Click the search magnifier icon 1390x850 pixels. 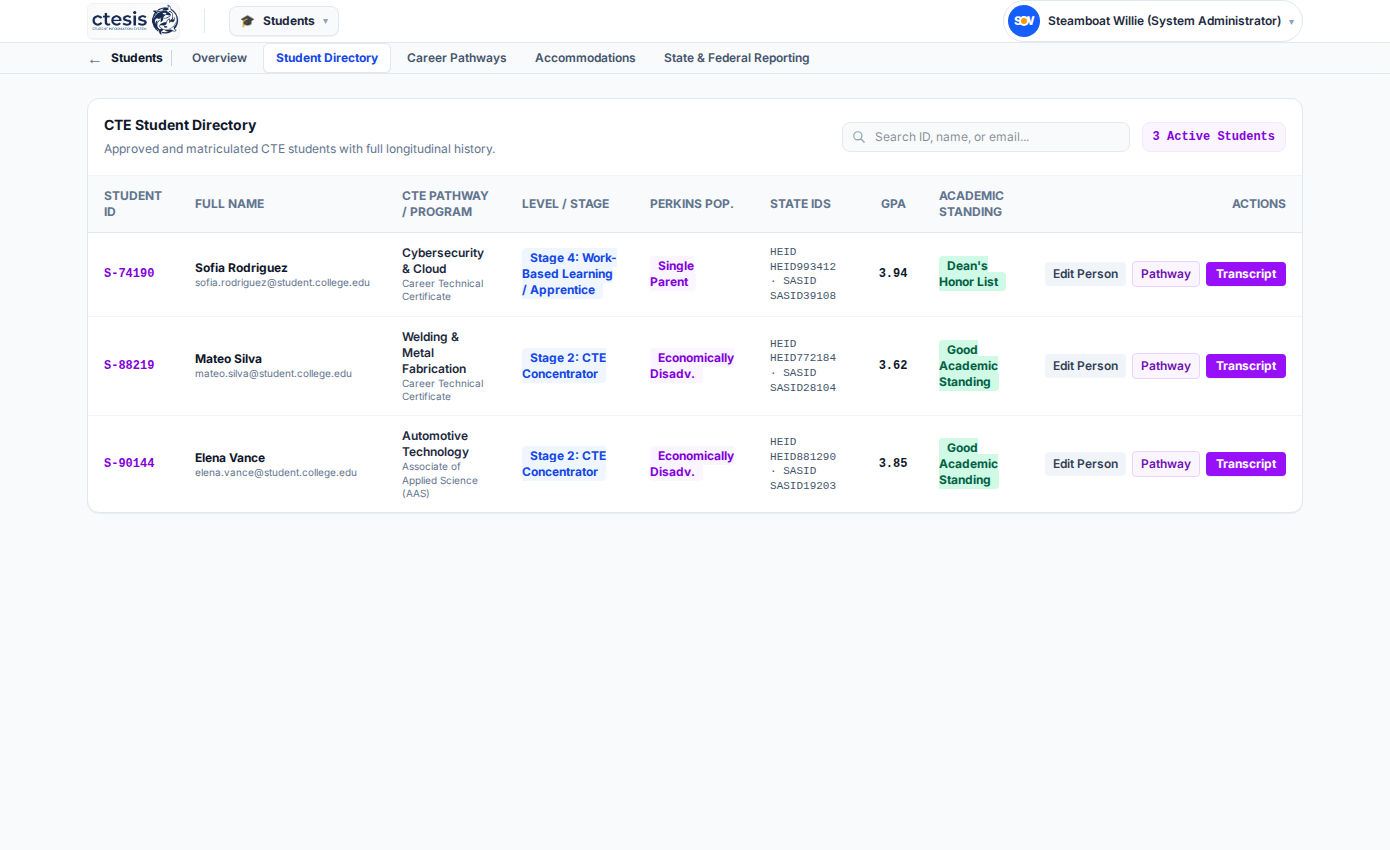(859, 137)
